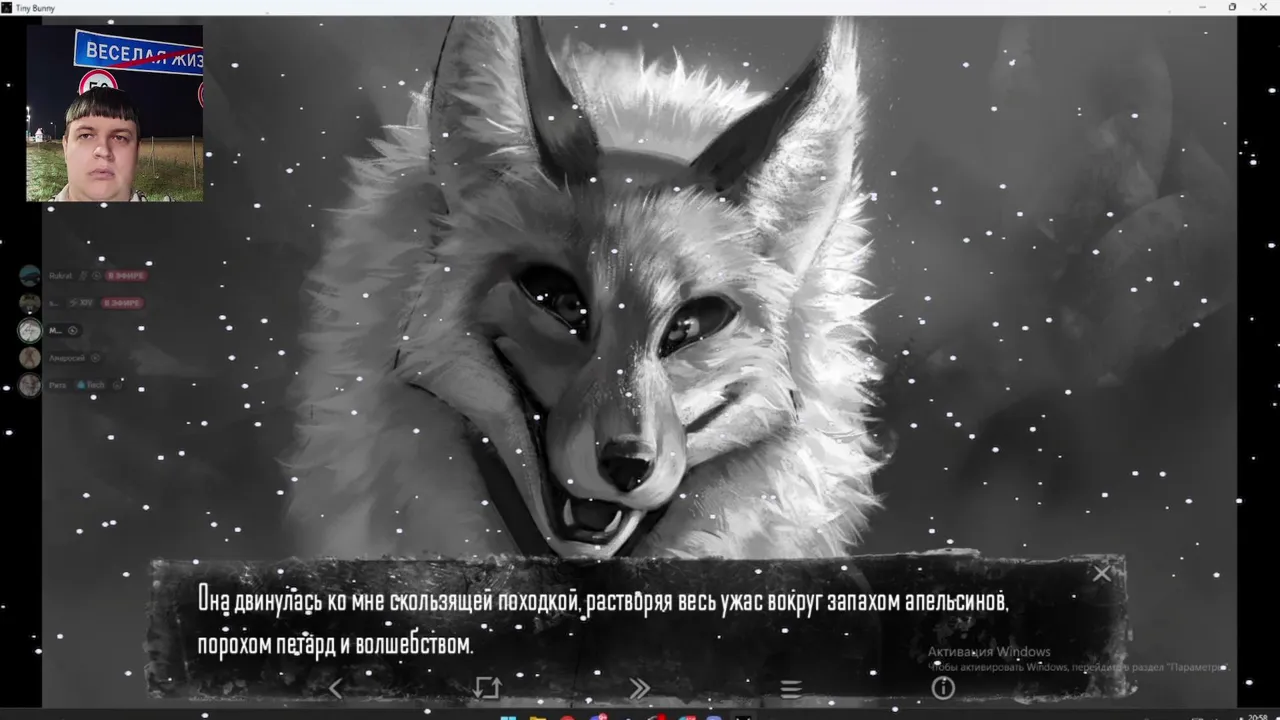Toggle auto-forward loop icon in dialogue bar

(x=487, y=688)
